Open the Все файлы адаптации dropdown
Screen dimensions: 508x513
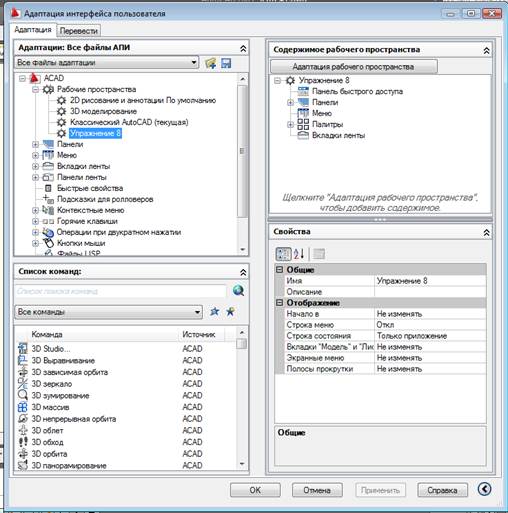(x=194, y=62)
